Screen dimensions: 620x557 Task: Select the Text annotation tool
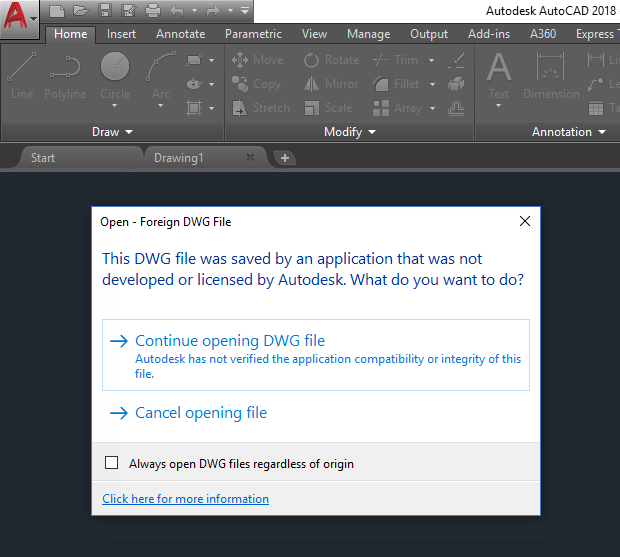[x=499, y=76]
